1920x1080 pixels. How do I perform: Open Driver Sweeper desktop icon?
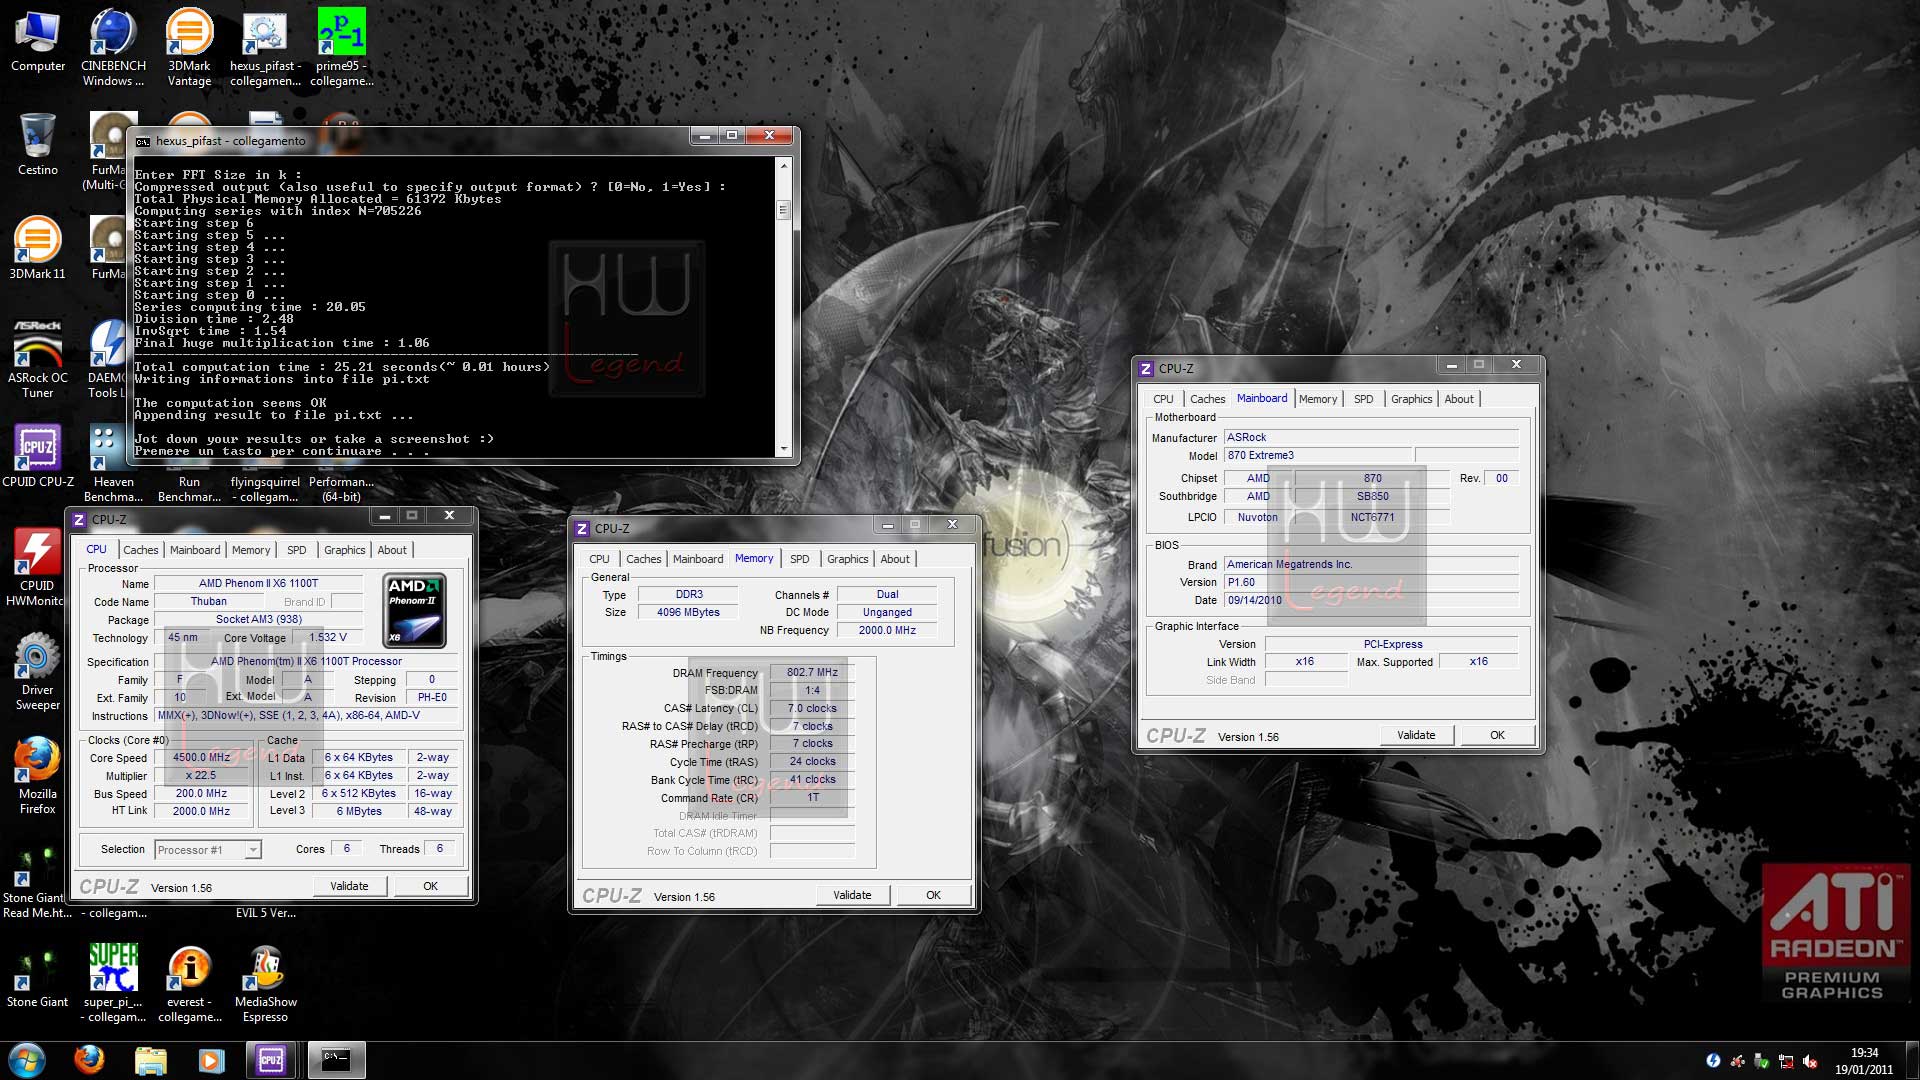tap(38, 672)
